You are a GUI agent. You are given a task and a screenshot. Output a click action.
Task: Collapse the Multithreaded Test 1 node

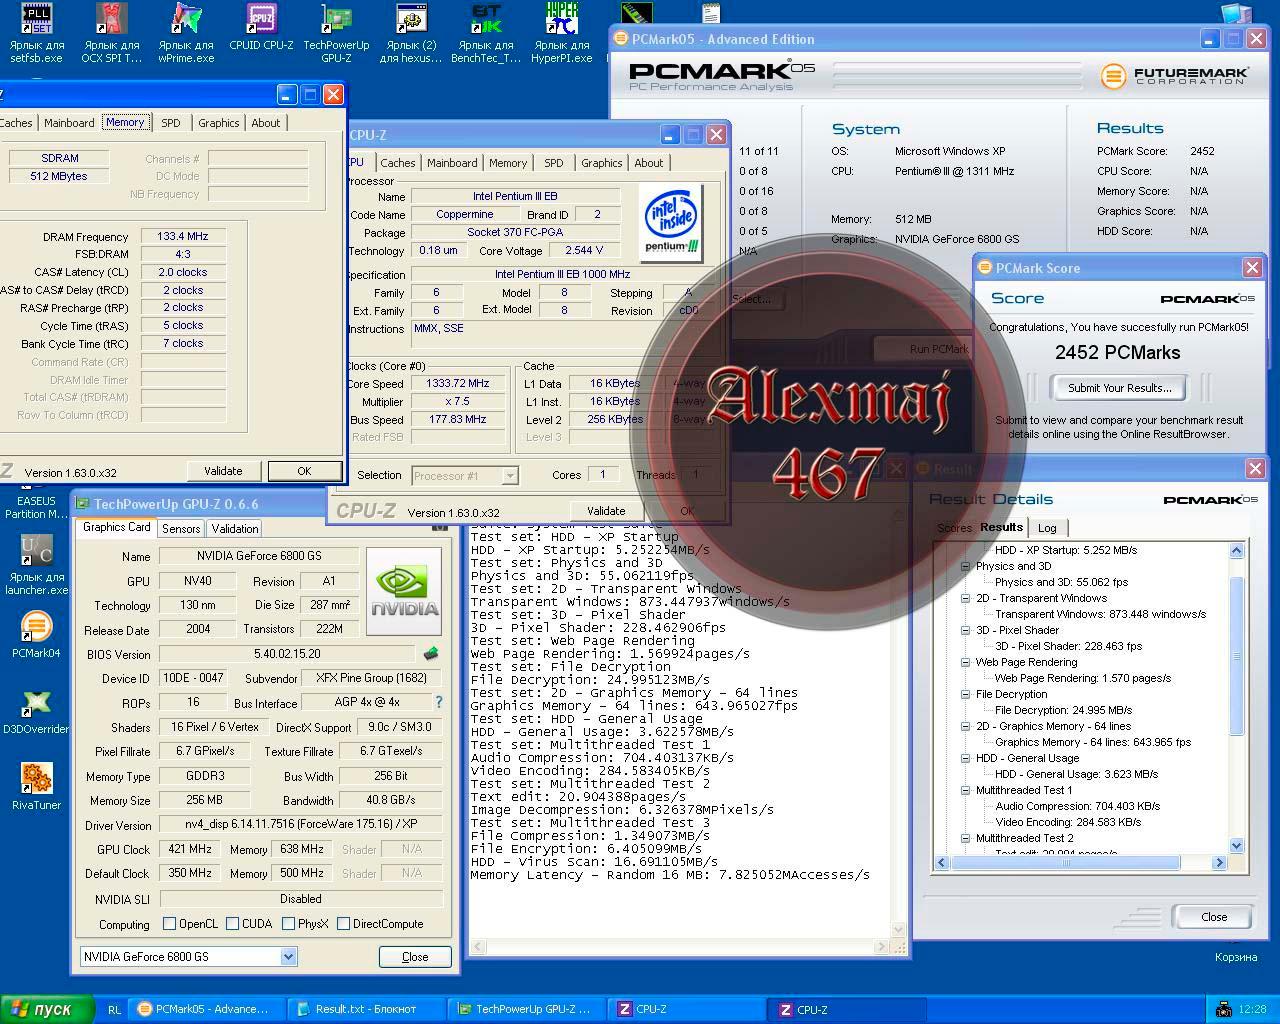point(966,790)
